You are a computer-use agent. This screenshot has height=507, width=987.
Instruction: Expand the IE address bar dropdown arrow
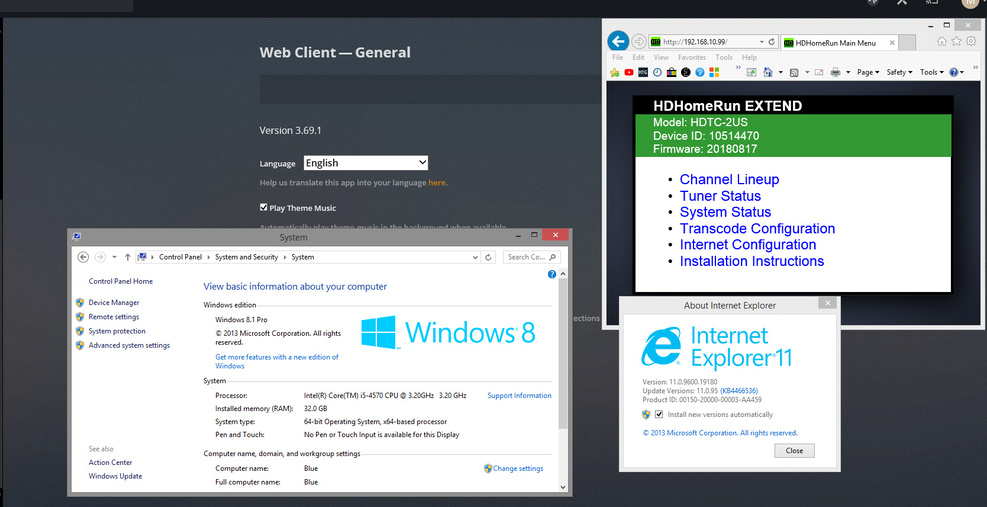point(760,42)
